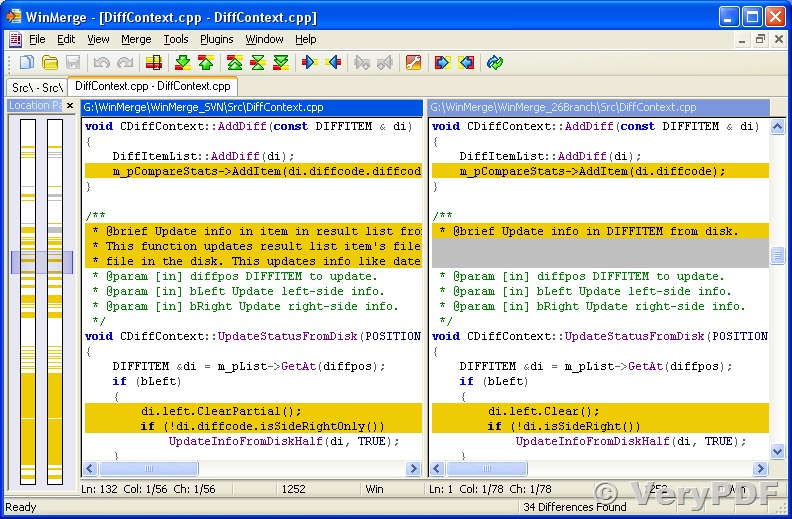Open the Options wrench icon
This screenshot has height=519, width=792.
(413, 63)
